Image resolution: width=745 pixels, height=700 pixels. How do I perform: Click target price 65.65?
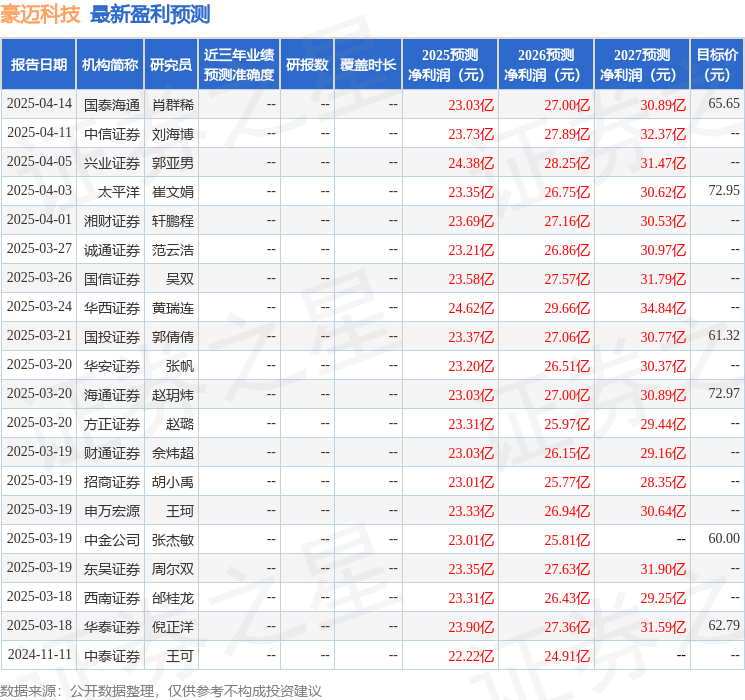(x=724, y=103)
